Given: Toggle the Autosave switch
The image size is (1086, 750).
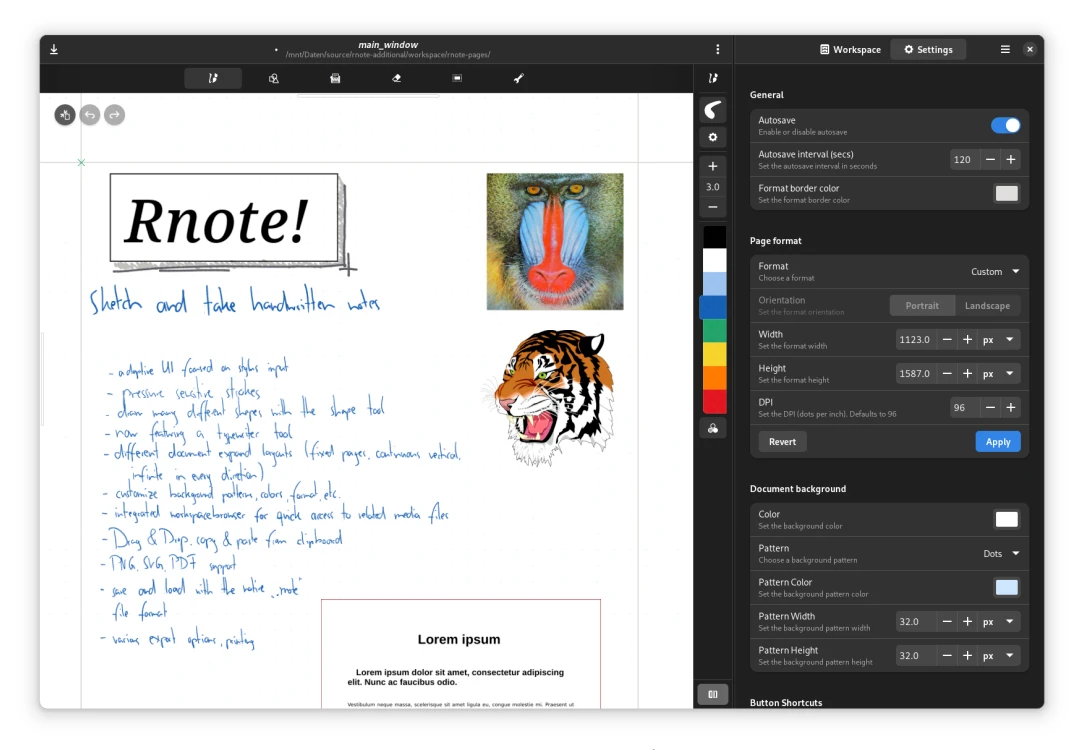Looking at the screenshot, I should [x=1005, y=125].
